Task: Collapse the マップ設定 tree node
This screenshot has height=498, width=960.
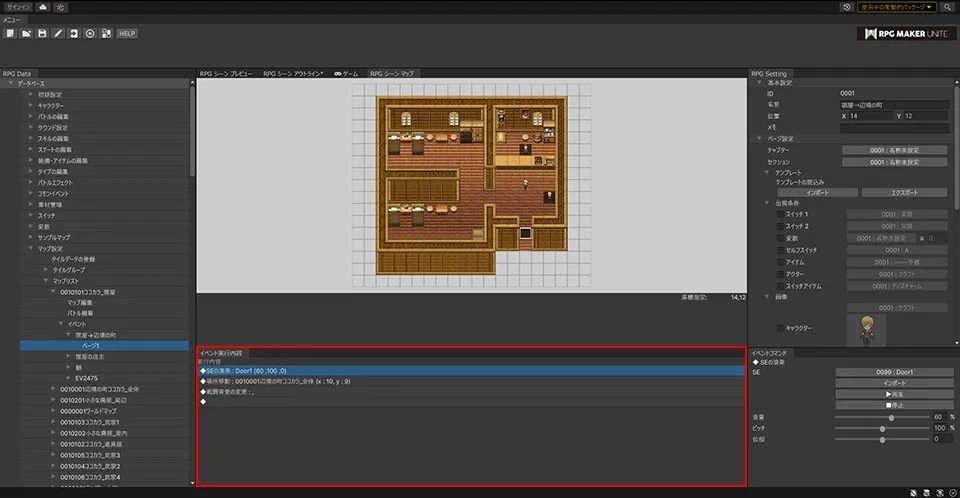Action: click(31, 248)
